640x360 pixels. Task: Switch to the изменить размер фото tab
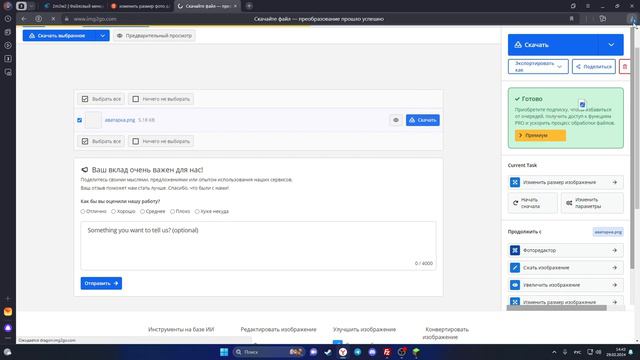click(x=141, y=6)
